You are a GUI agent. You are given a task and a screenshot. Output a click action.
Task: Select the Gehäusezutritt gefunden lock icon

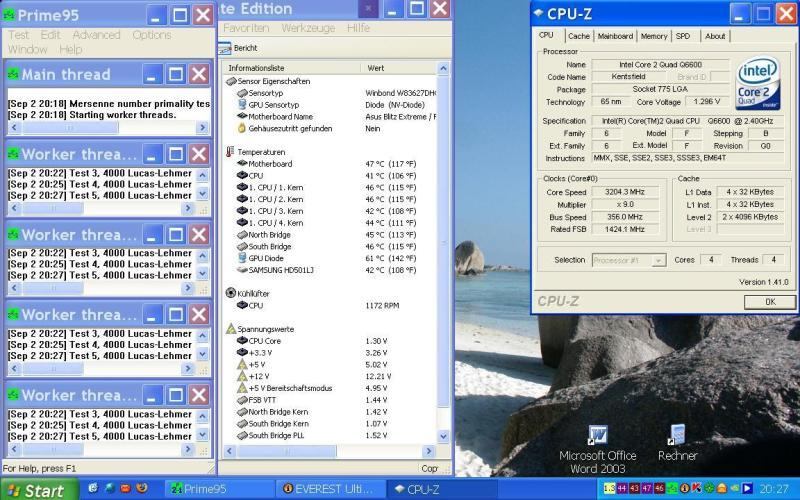[242, 129]
